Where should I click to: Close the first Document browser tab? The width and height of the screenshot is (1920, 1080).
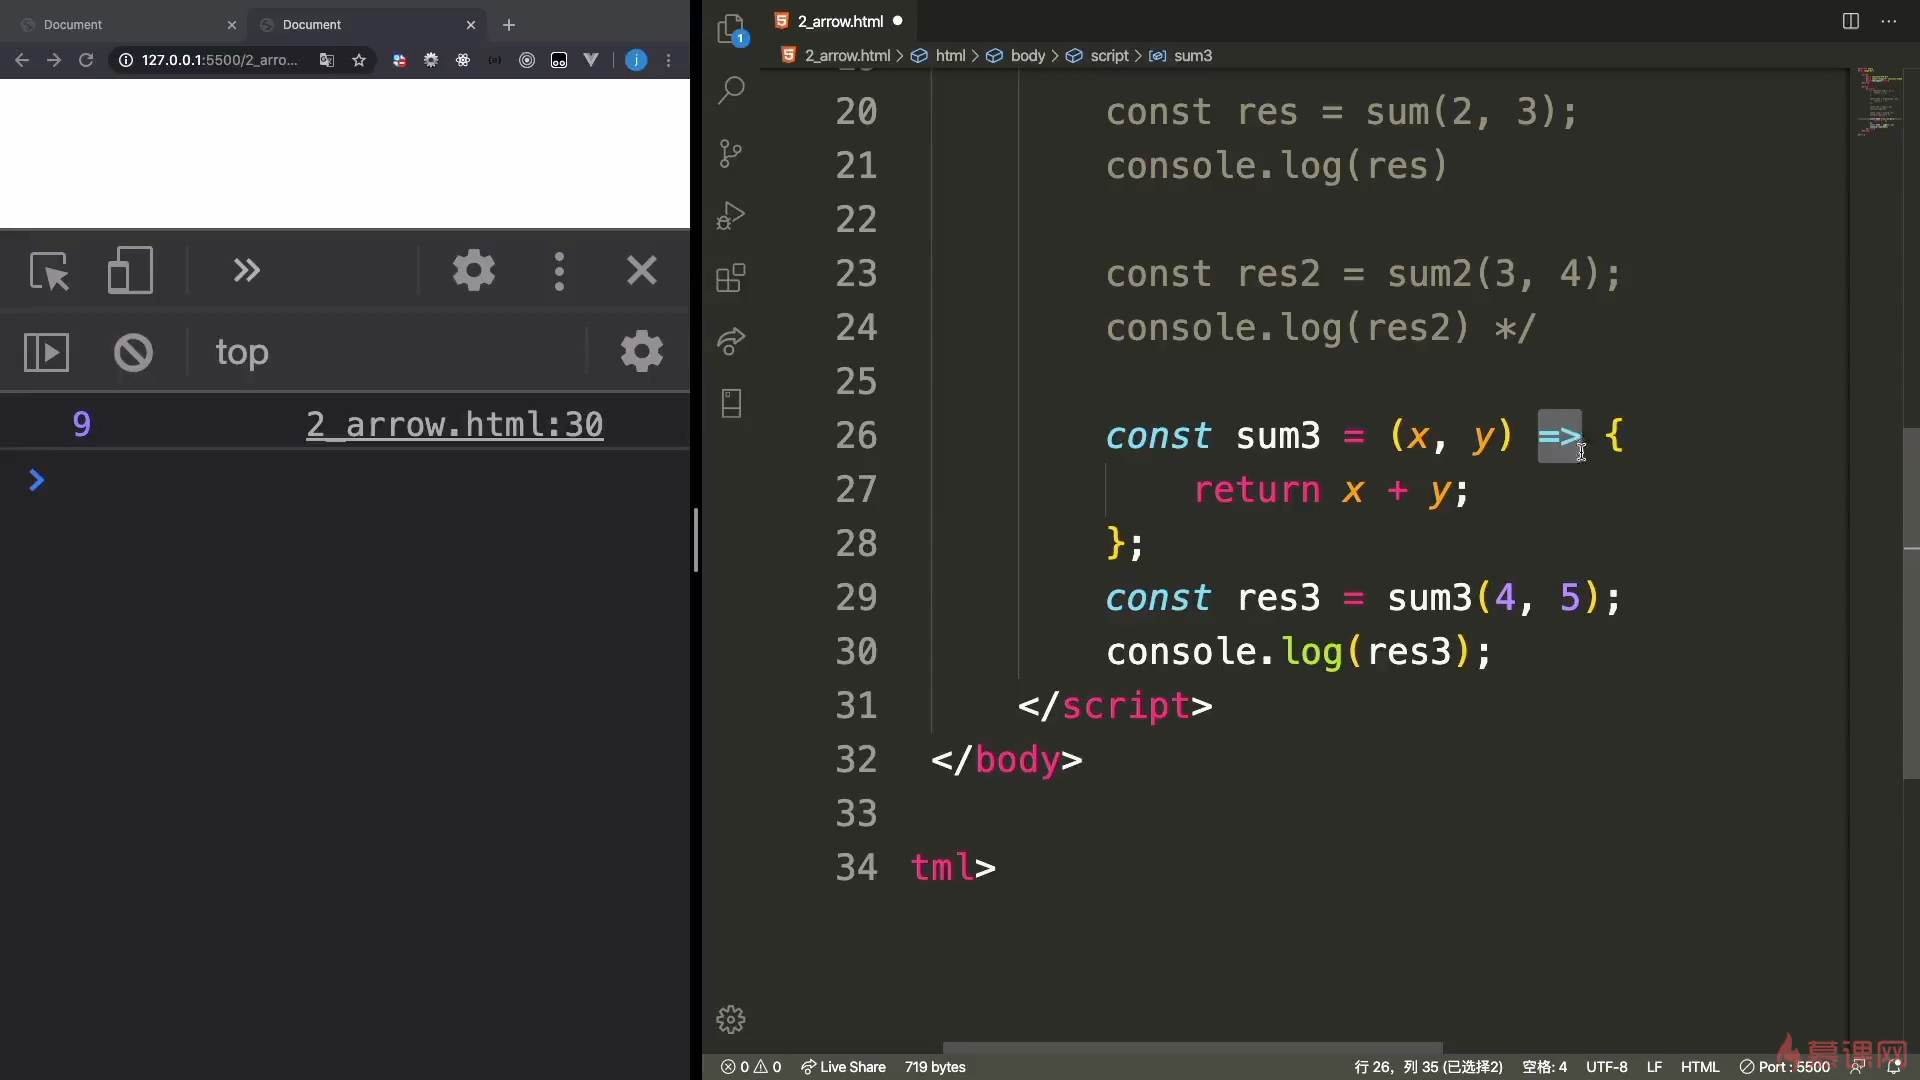pos(232,25)
